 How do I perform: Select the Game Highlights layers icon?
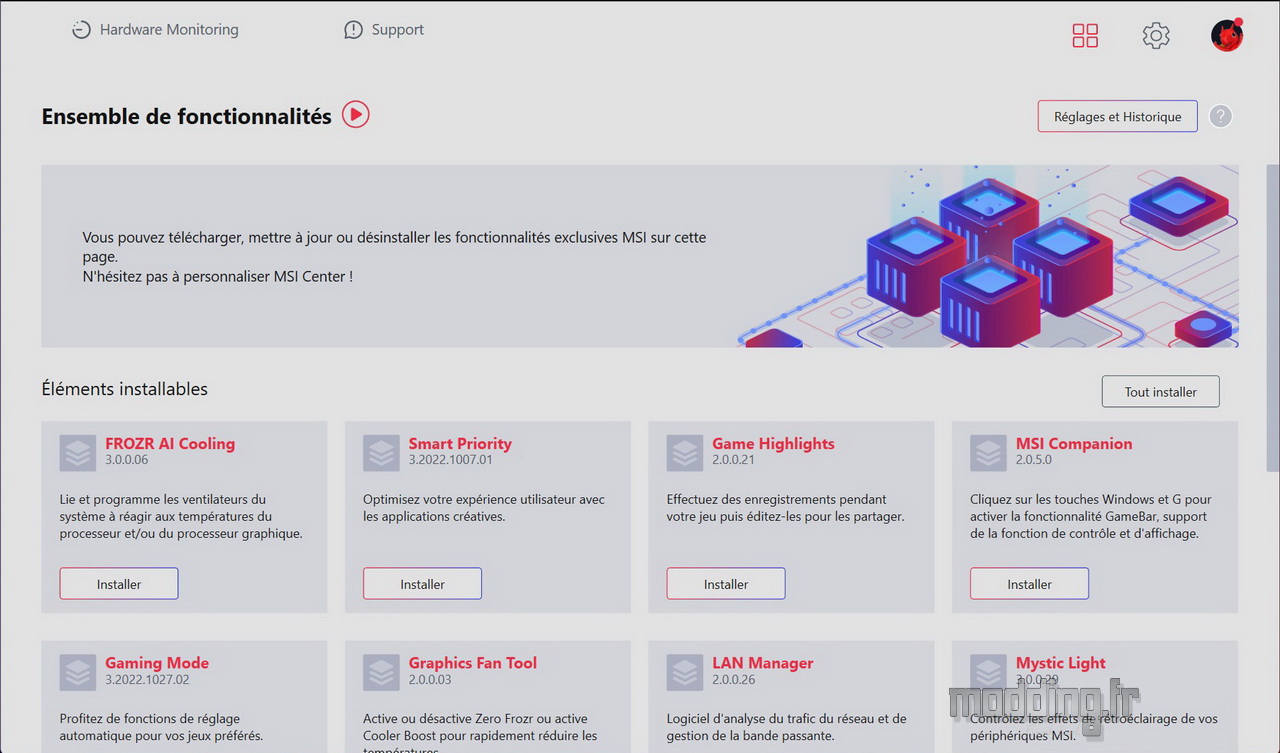click(x=685, y=453)
